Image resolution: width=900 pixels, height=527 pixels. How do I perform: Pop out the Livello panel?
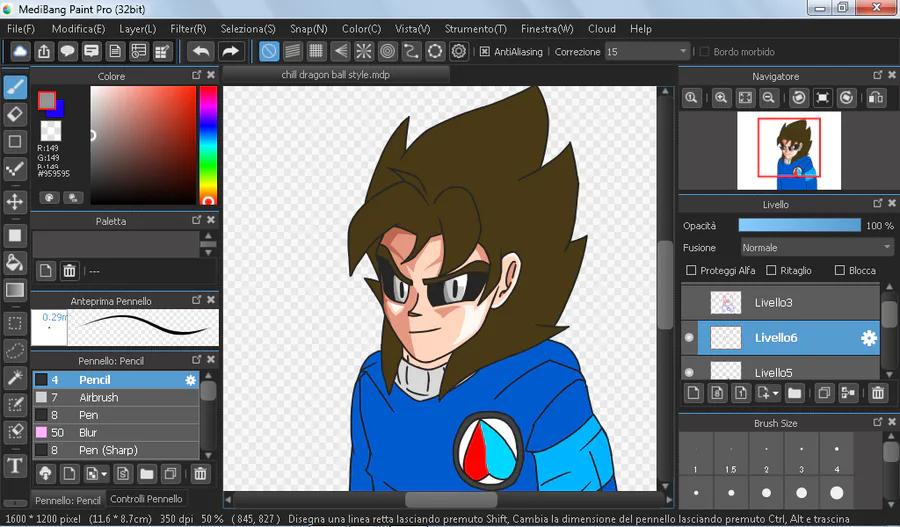coord(877,203)
